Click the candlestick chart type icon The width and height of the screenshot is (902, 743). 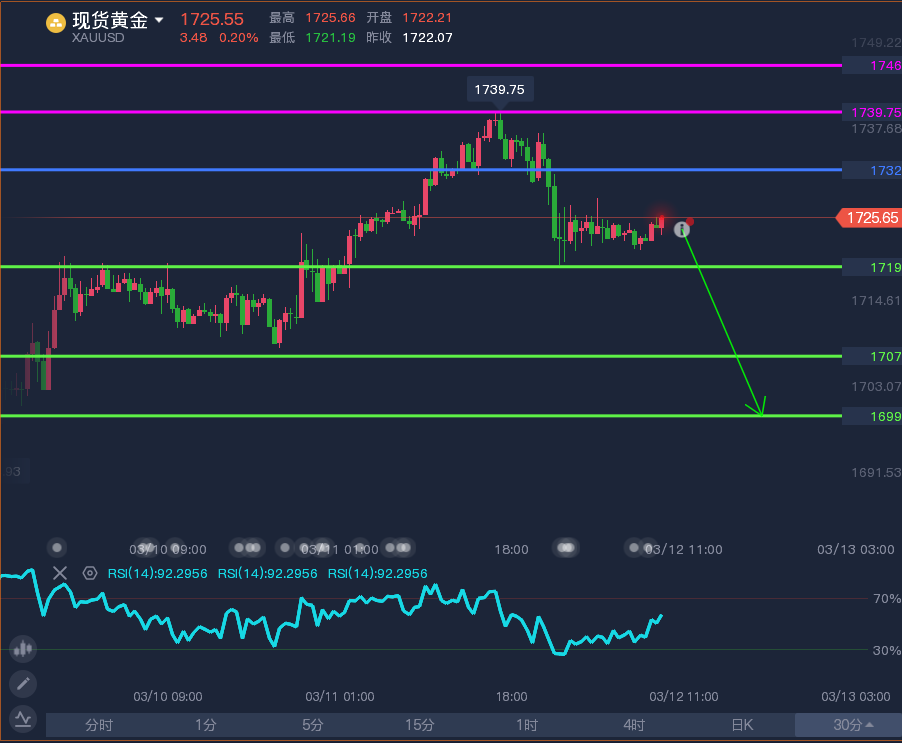(x=22, y=648)
